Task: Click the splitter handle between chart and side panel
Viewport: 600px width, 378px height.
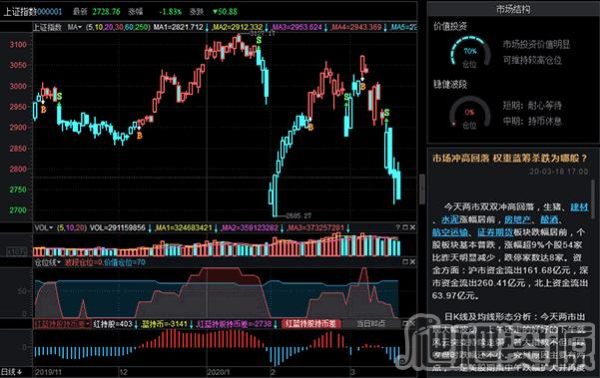Action: [422, 189]
